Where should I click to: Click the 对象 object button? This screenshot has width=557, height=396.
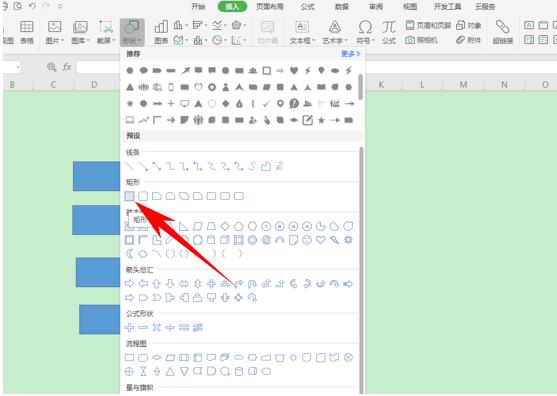click(469, 25)
